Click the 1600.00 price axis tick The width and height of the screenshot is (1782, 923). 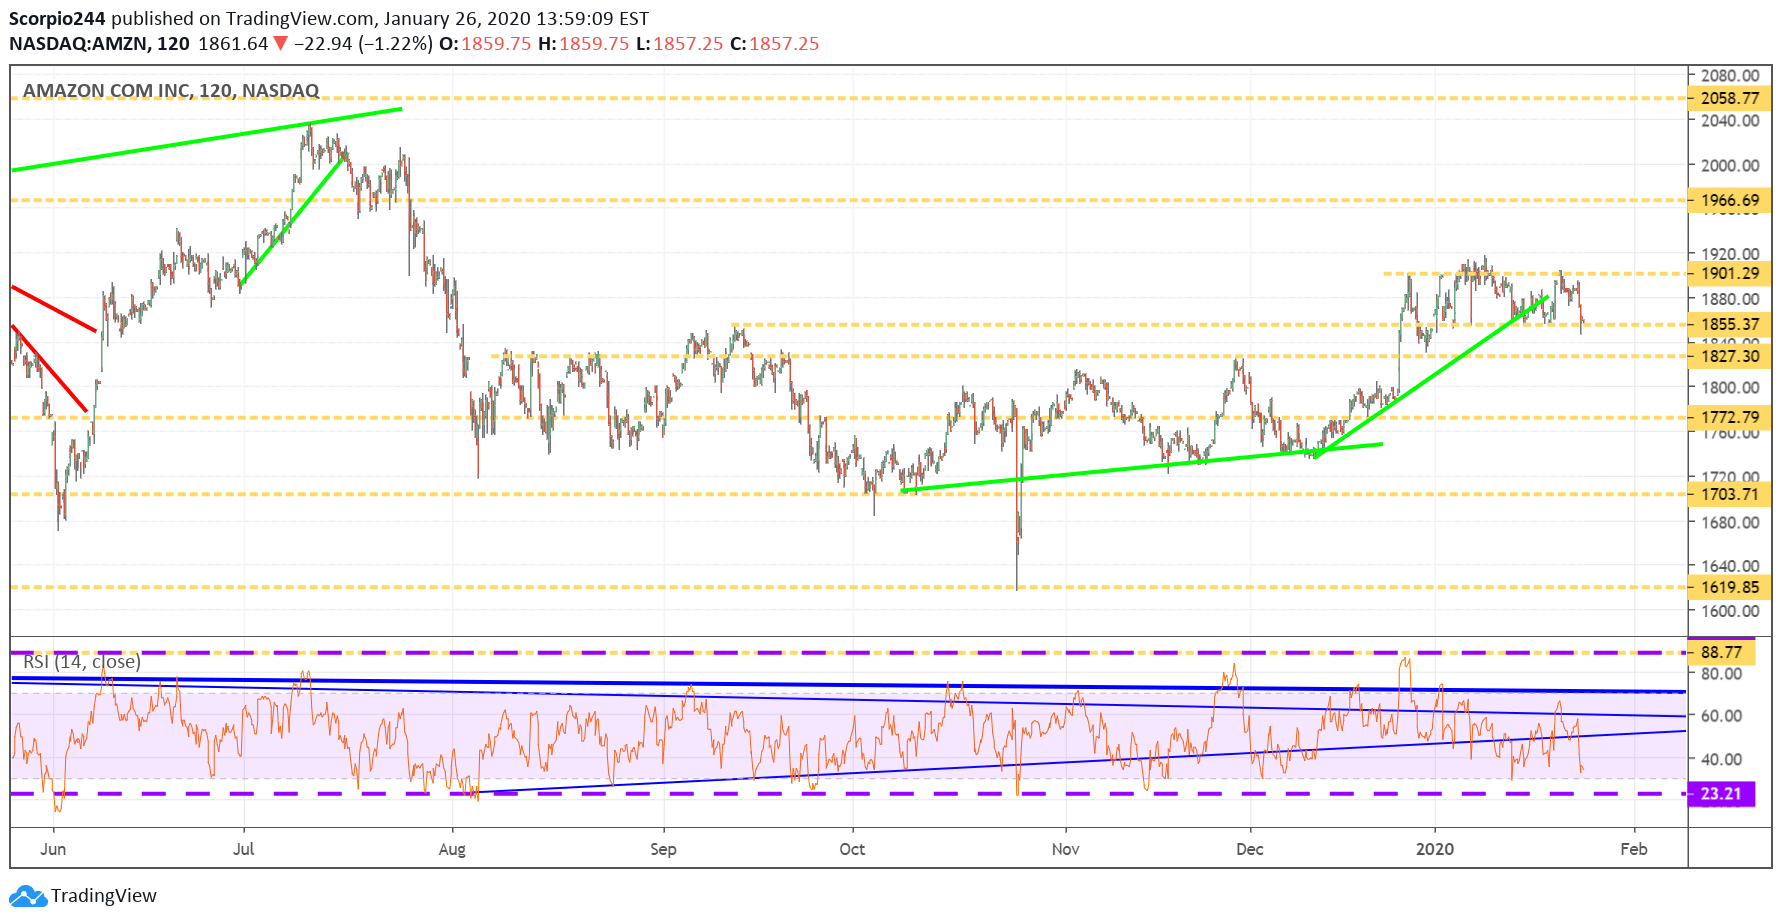(1730, 611)
